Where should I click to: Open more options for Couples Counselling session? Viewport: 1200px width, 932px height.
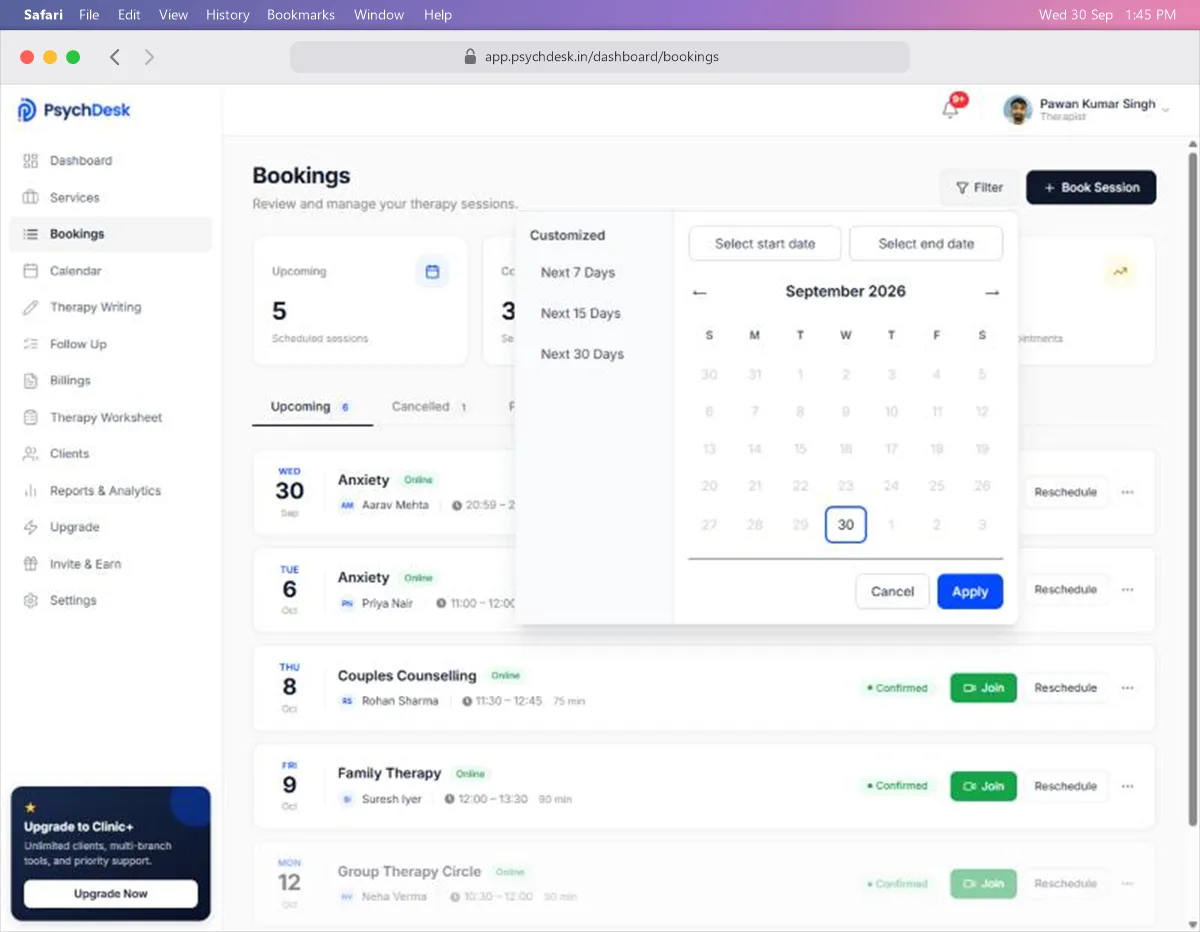(1128, 688)
